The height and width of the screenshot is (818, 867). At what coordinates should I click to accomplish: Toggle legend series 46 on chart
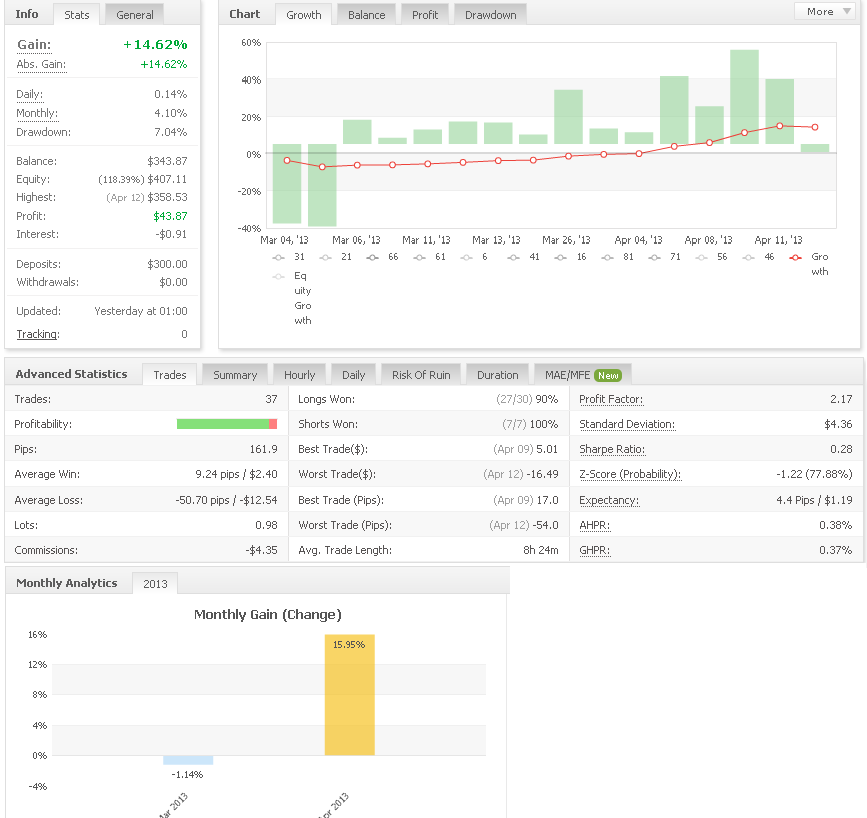pos(759,257)
